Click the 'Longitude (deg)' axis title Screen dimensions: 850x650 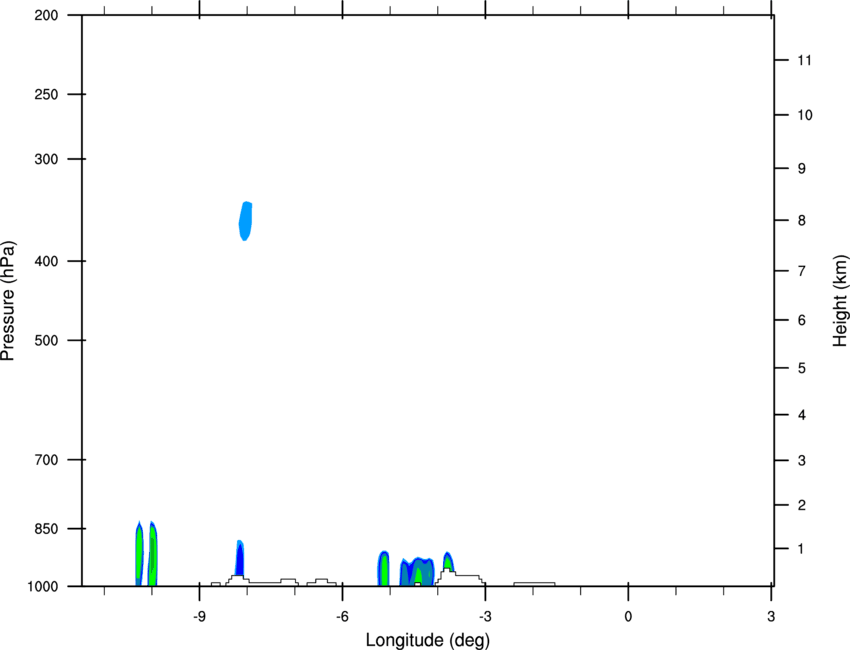[428, 640]
